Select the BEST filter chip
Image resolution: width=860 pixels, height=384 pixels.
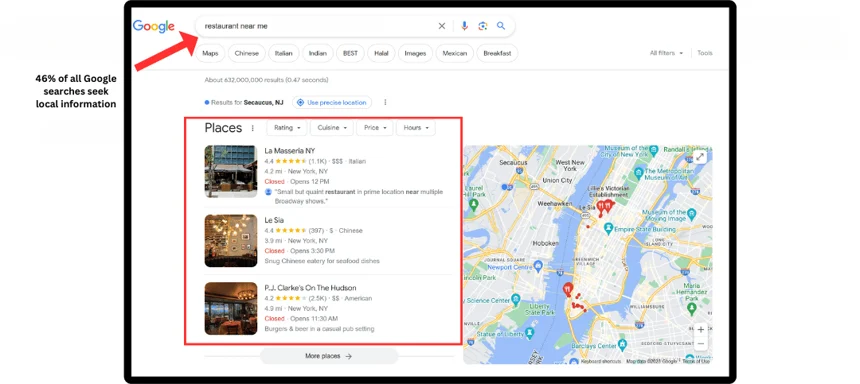point(350,53)
